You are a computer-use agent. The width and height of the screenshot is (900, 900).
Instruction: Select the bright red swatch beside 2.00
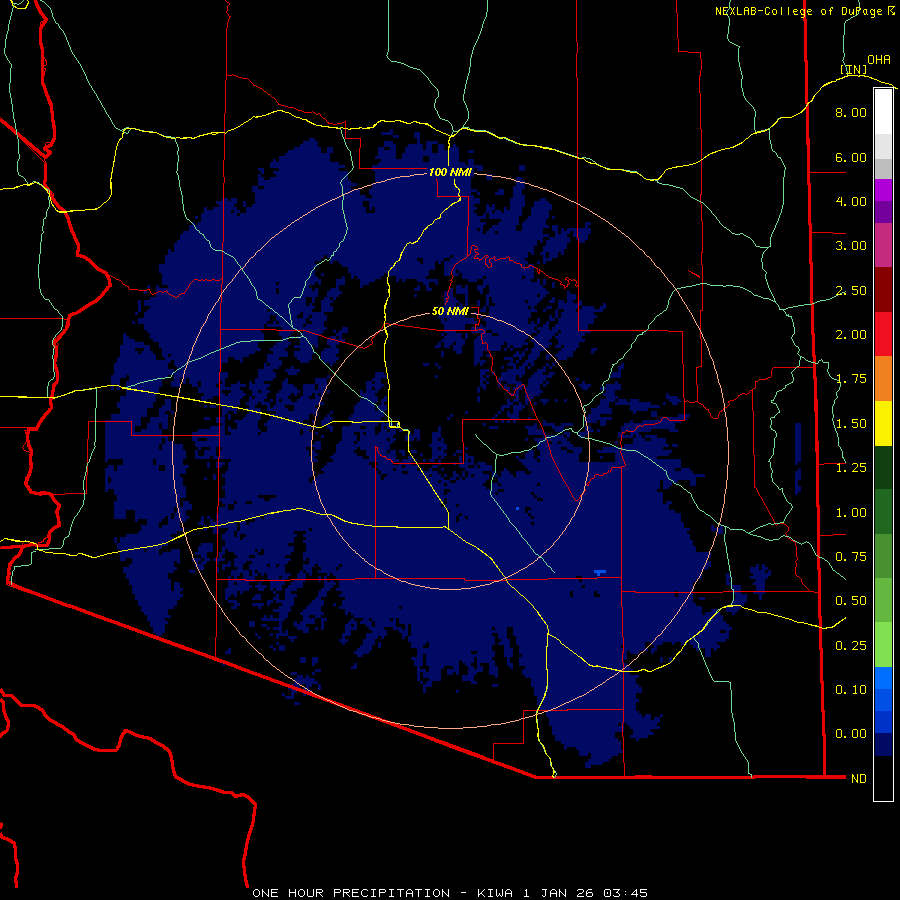click(883, 334)
